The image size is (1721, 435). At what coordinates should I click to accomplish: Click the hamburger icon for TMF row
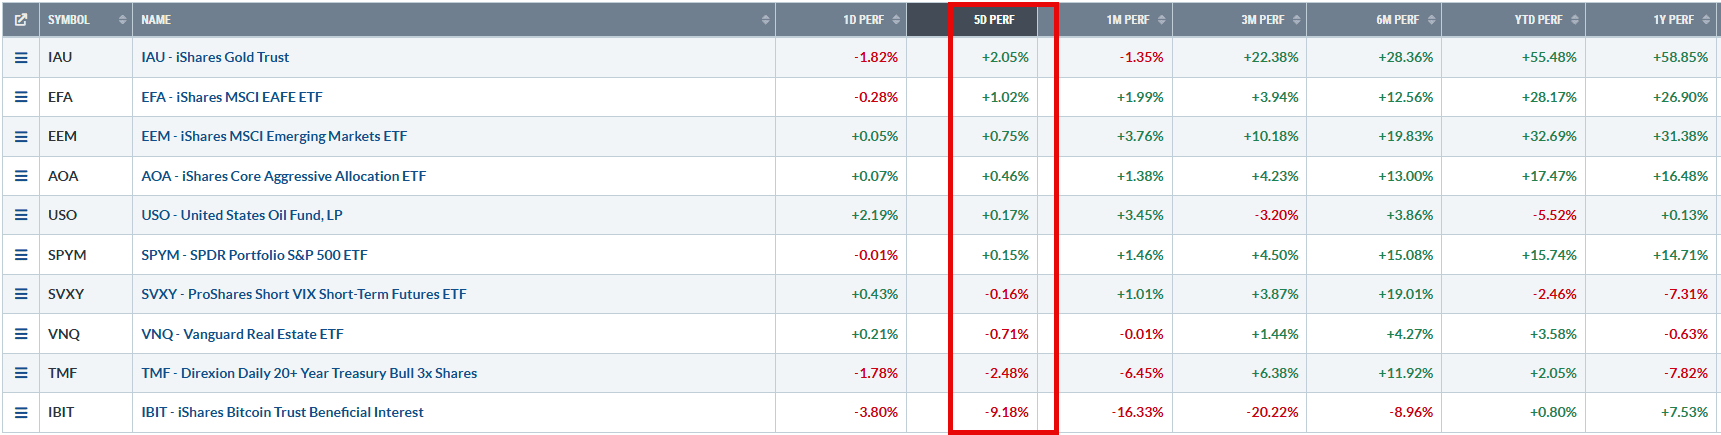click(21, 373)
